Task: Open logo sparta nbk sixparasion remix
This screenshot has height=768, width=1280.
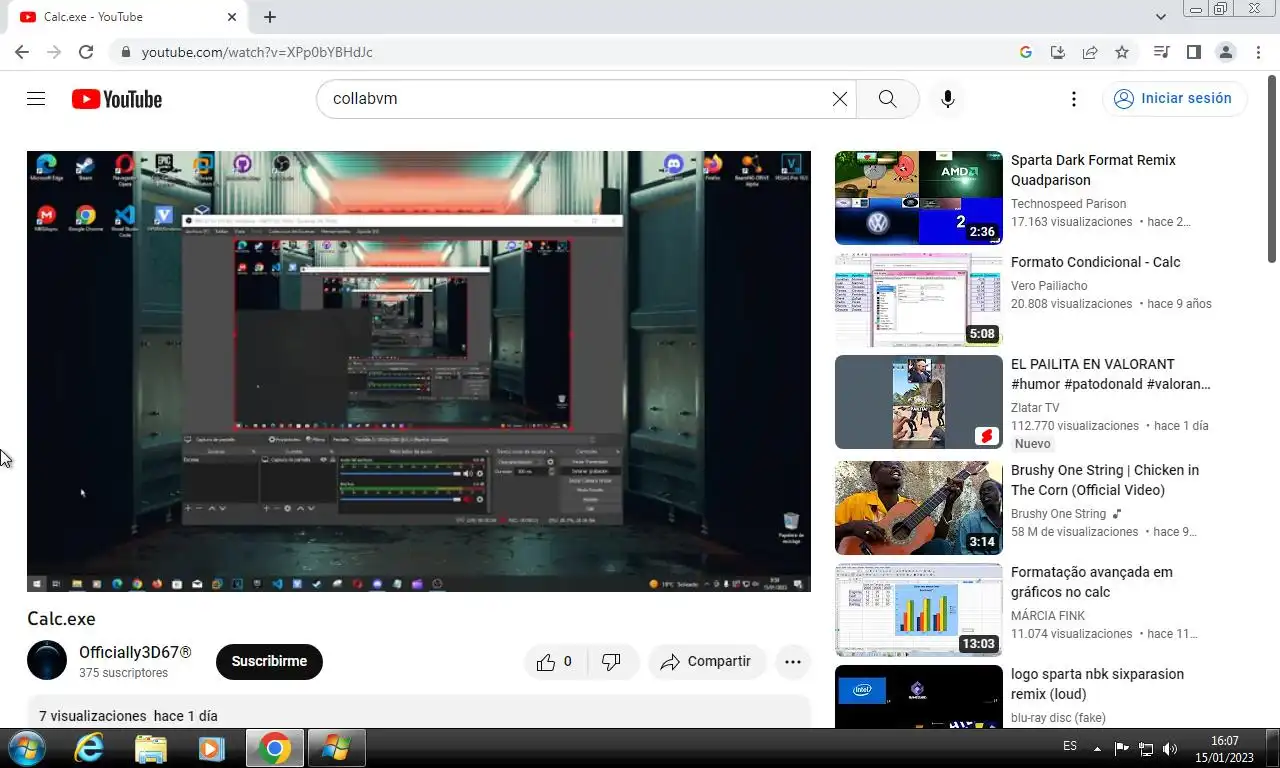Action: click(x=1097, y=684)
